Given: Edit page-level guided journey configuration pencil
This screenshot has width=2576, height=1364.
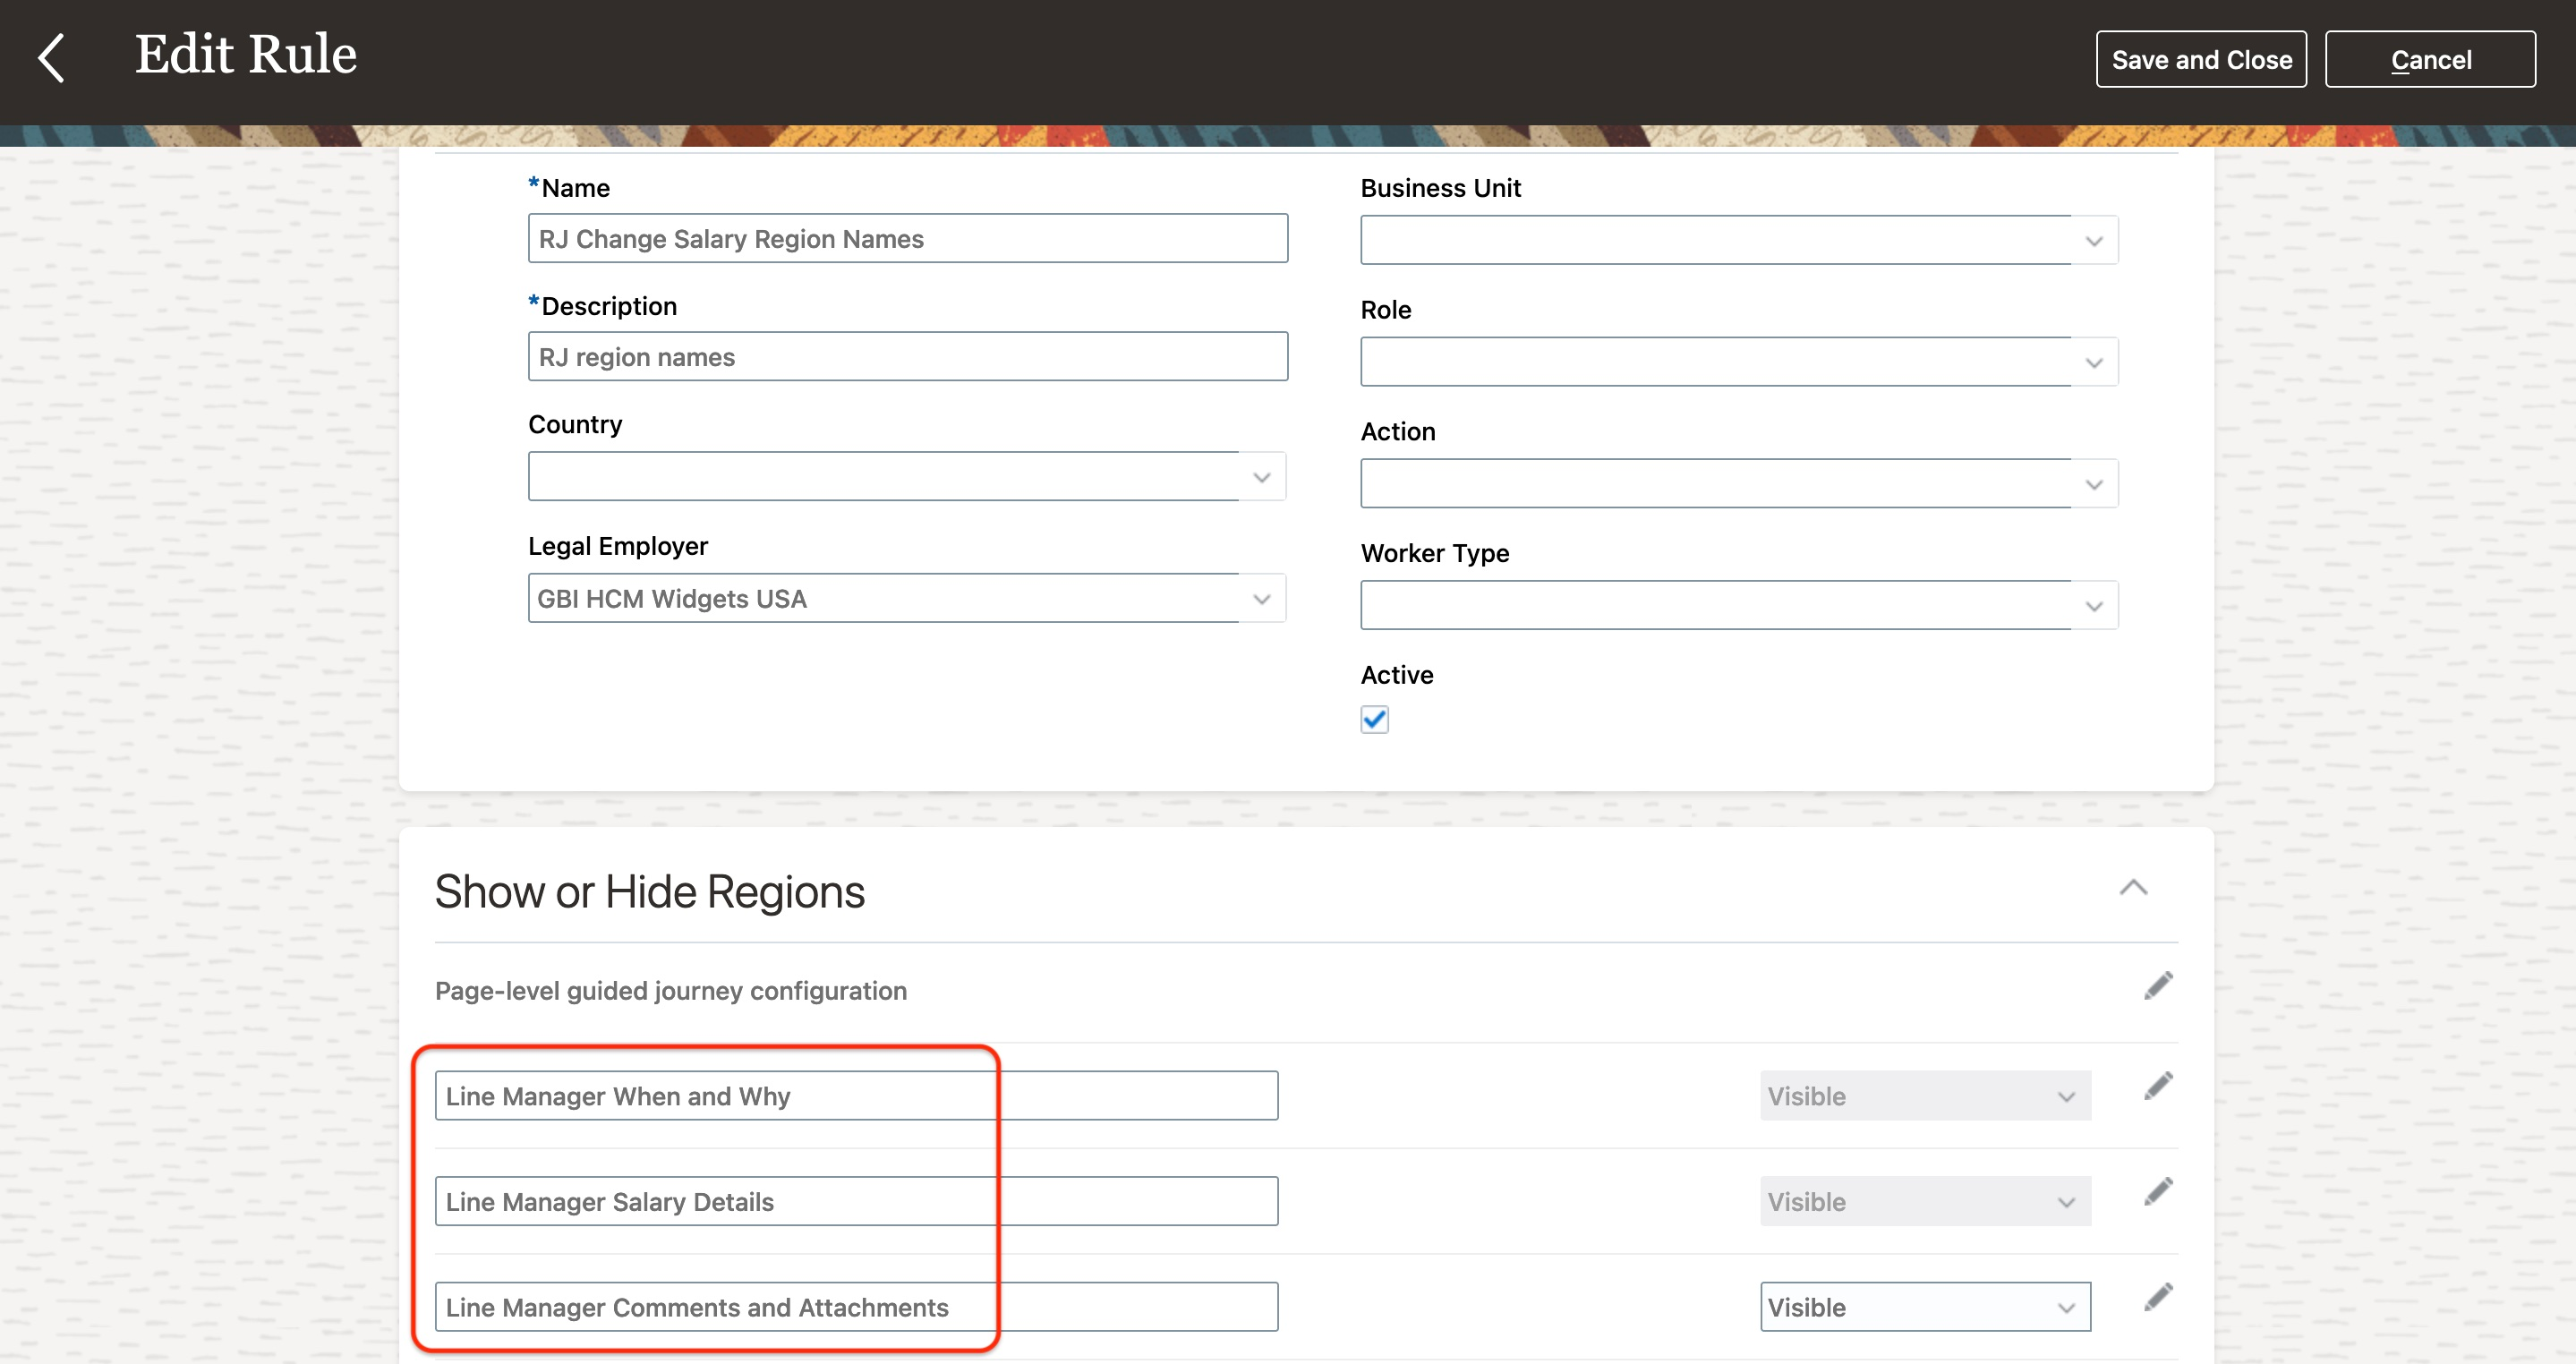Looking at the screenshot, I should [2158, 986].
